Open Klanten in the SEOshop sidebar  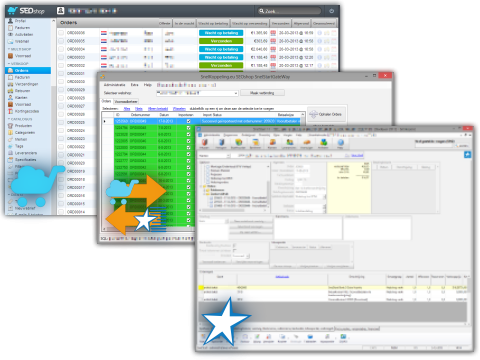pos(21,97)
